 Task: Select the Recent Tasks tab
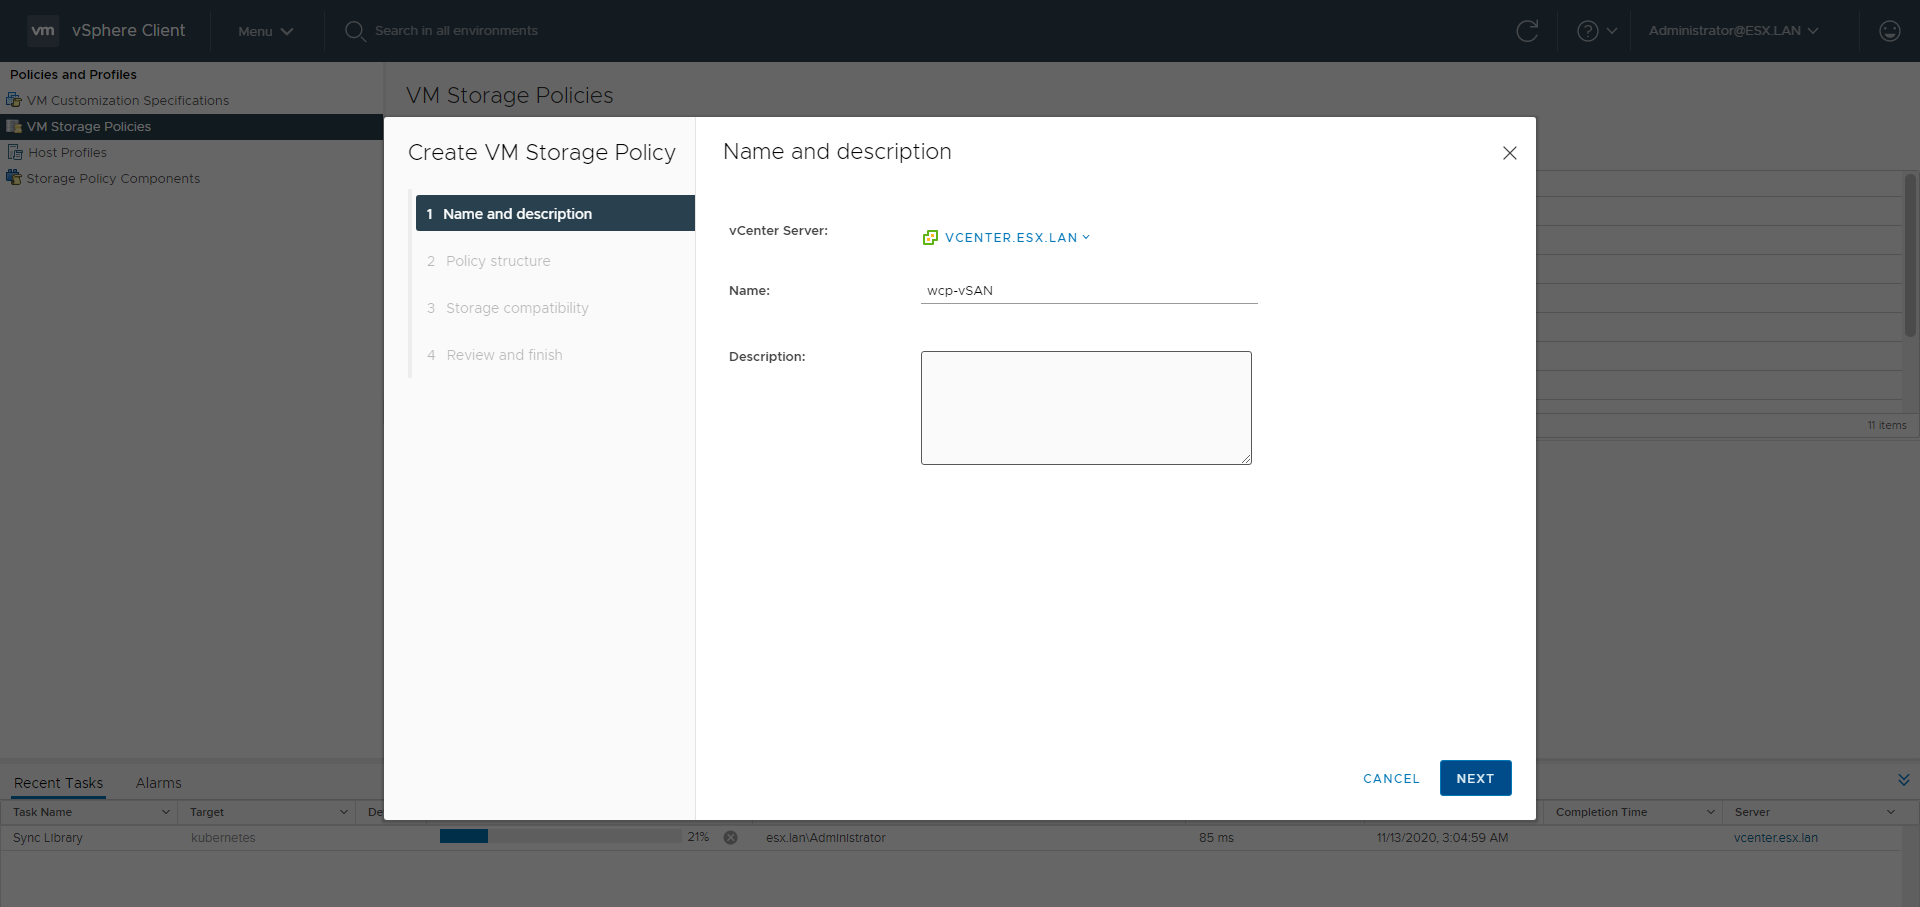tap(58, 783)
